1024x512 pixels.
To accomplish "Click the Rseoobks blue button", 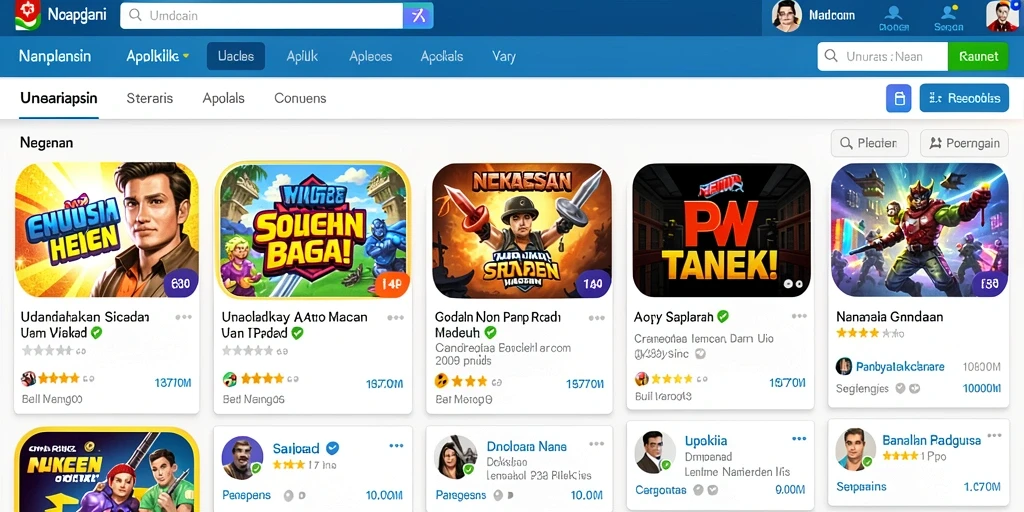I will 964,98.
